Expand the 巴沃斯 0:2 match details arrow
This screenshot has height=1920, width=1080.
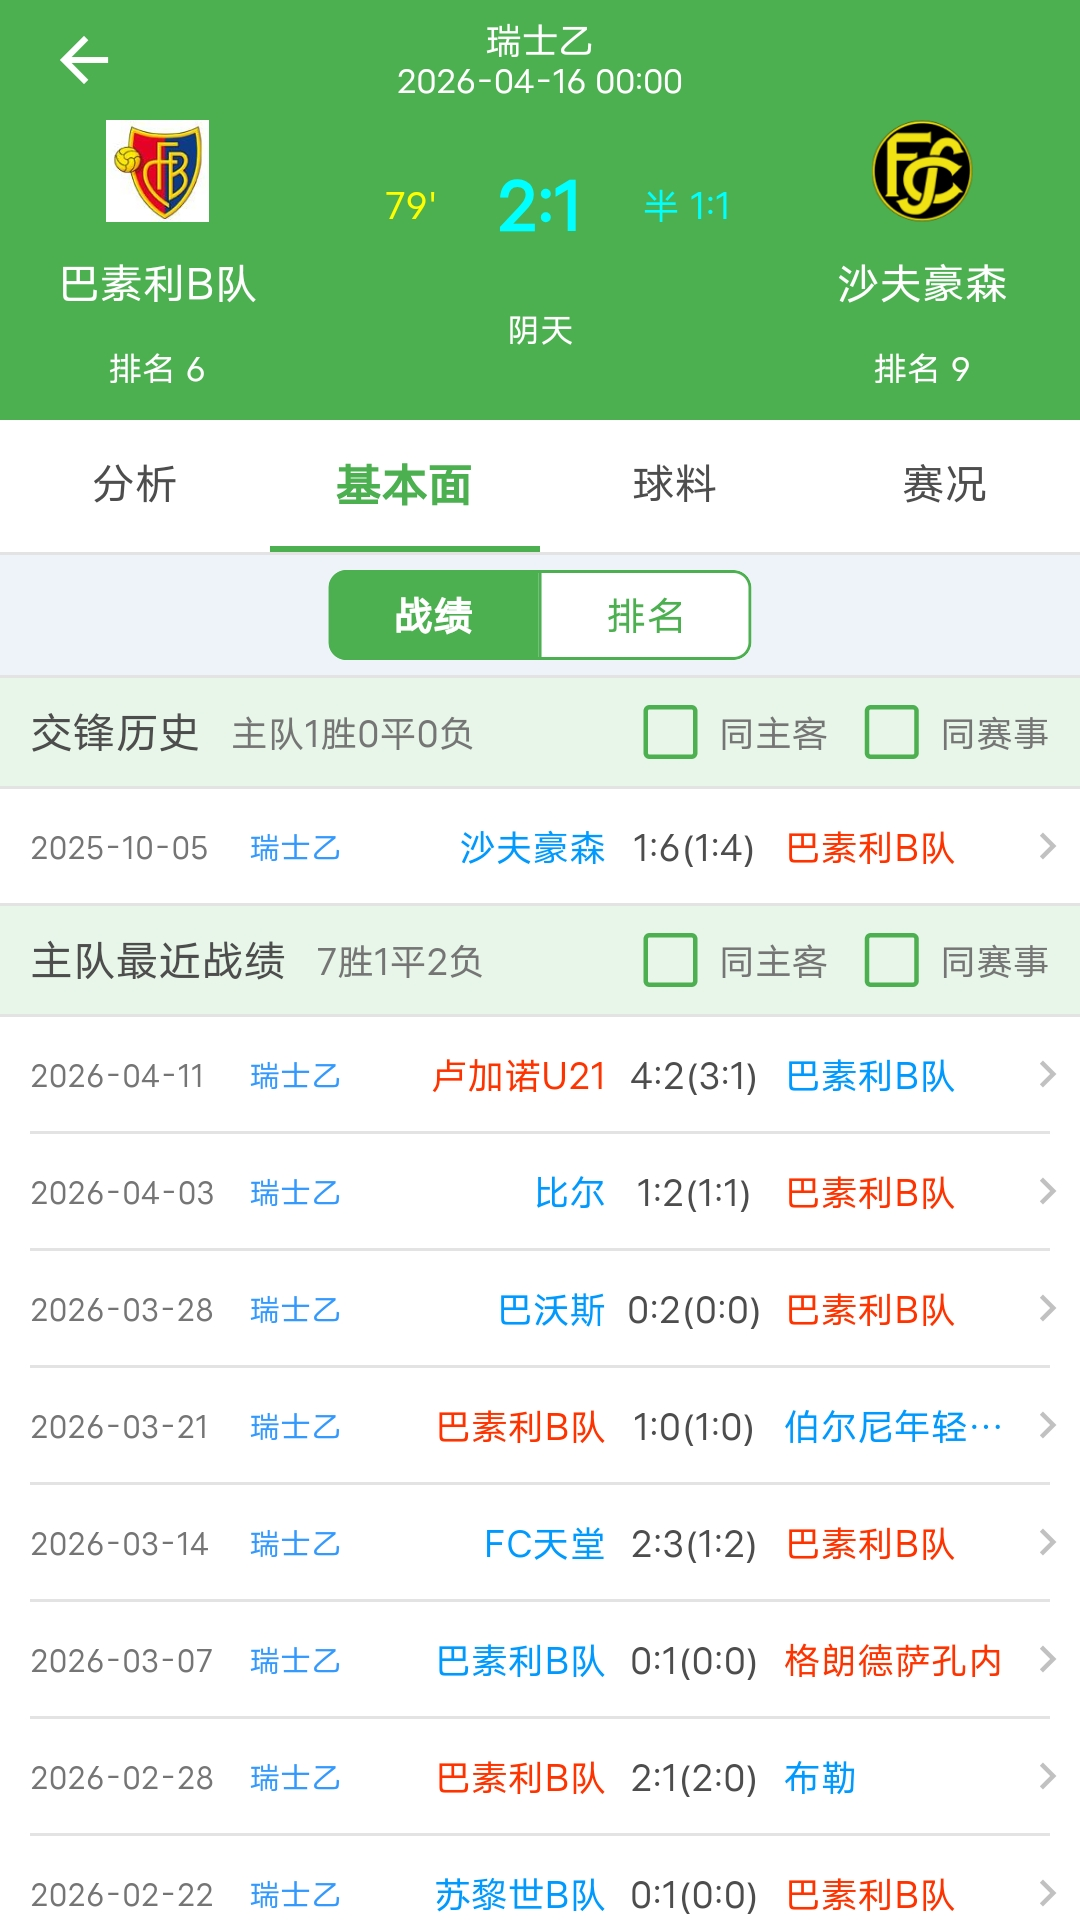(x=1047, y=1309)
